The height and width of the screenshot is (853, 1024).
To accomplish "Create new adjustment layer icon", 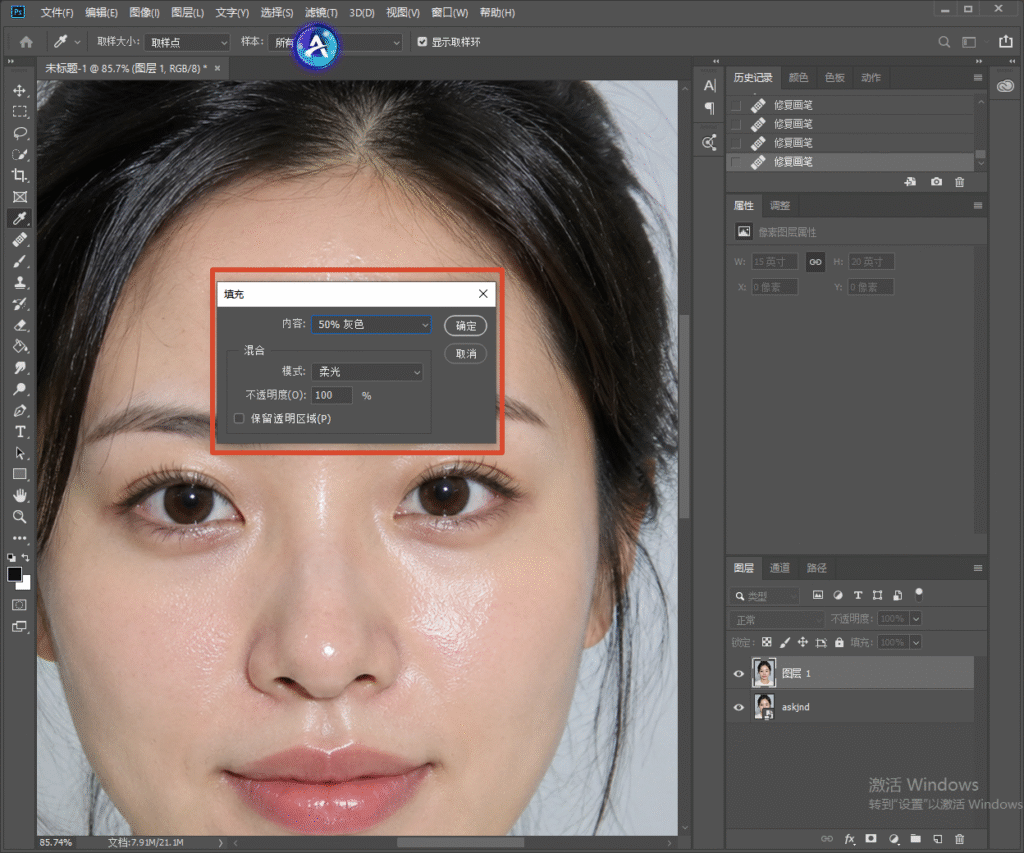I will (893, 839).
